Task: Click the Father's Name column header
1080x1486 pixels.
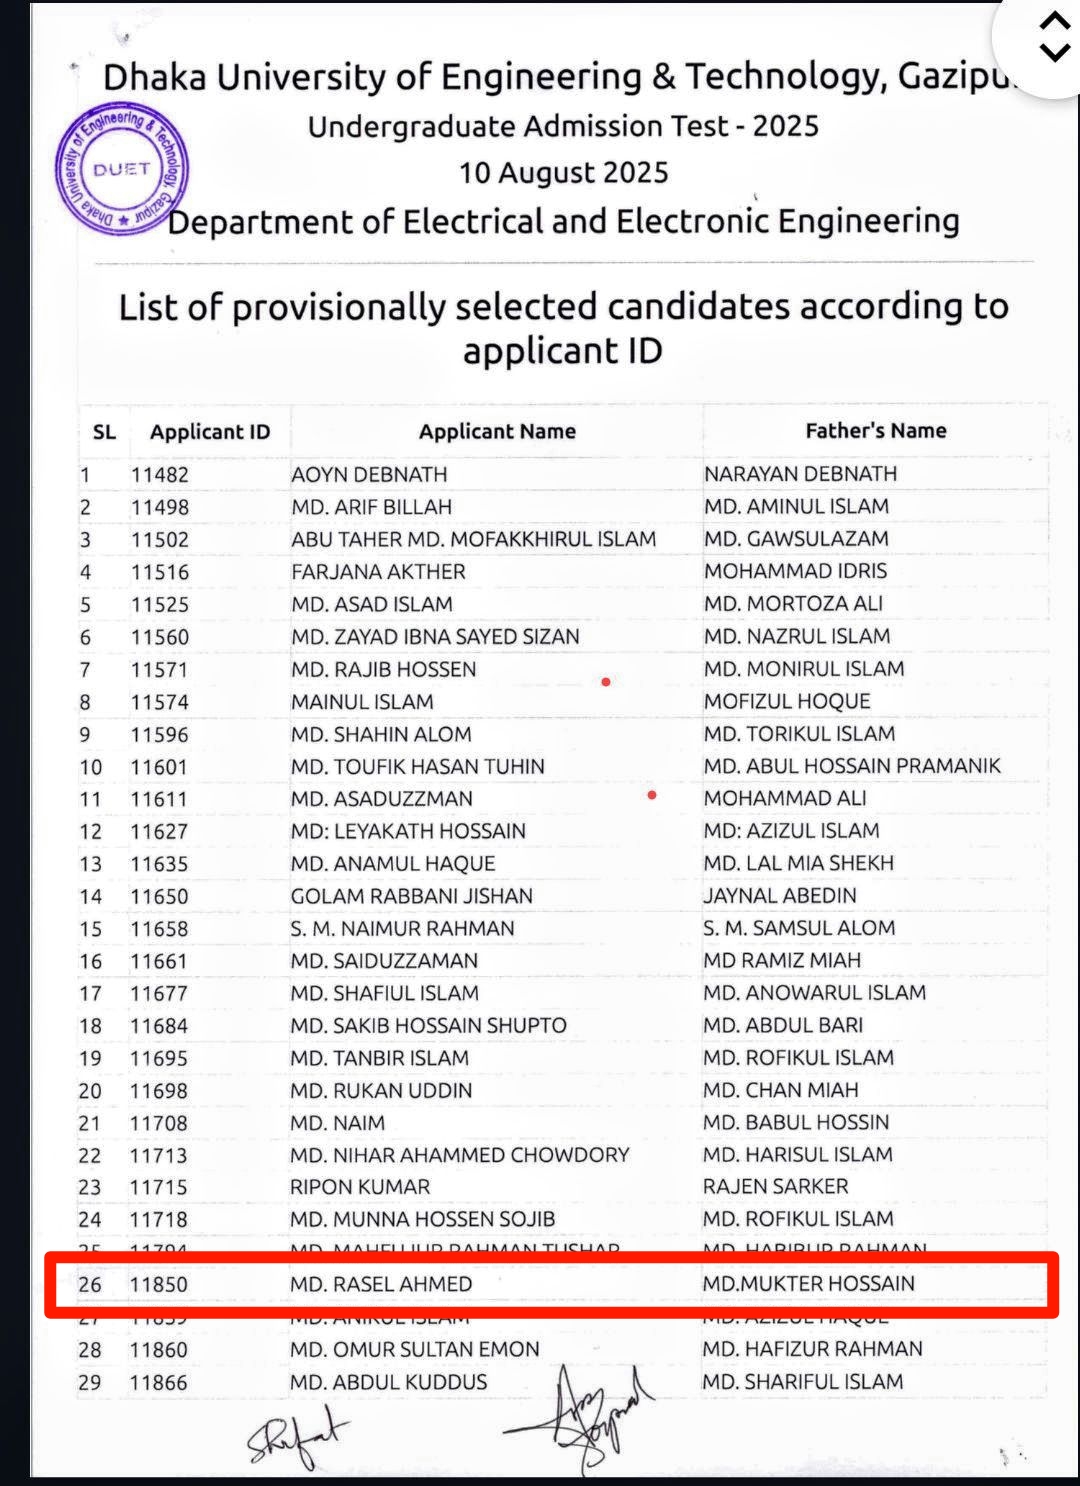Action: pyautogui.click(x=876, y=431)
